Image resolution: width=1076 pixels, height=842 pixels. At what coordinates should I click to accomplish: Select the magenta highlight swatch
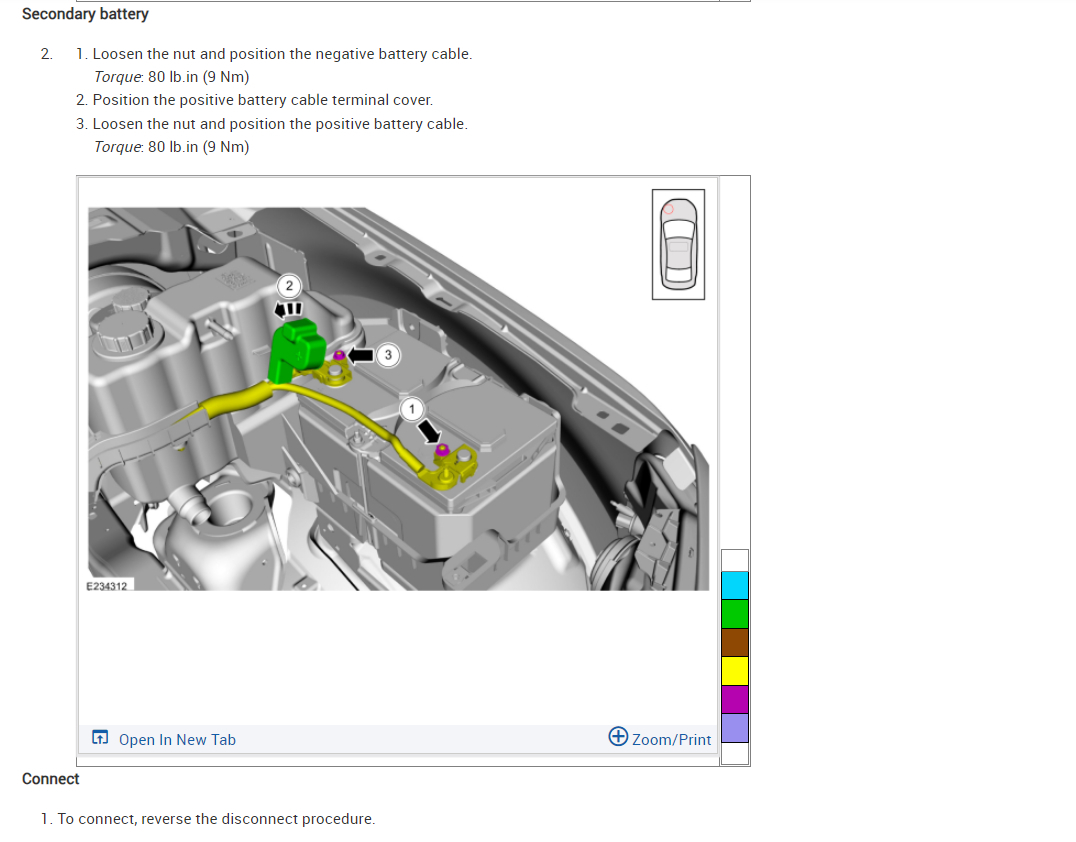click(735, 699)
